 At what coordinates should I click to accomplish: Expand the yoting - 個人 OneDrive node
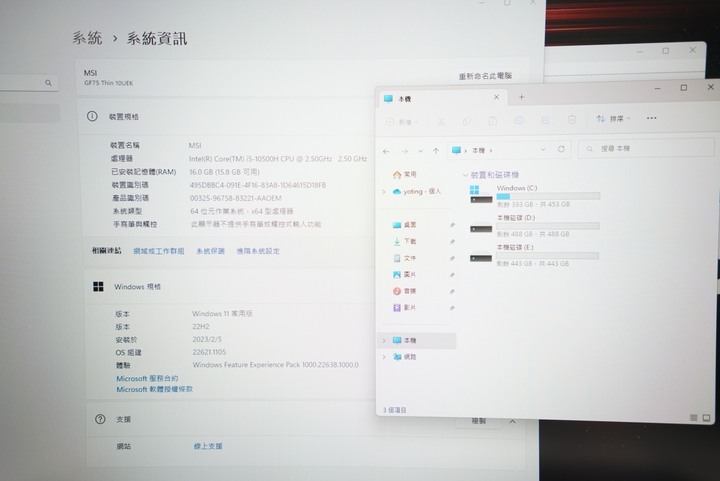coord(384,192)
